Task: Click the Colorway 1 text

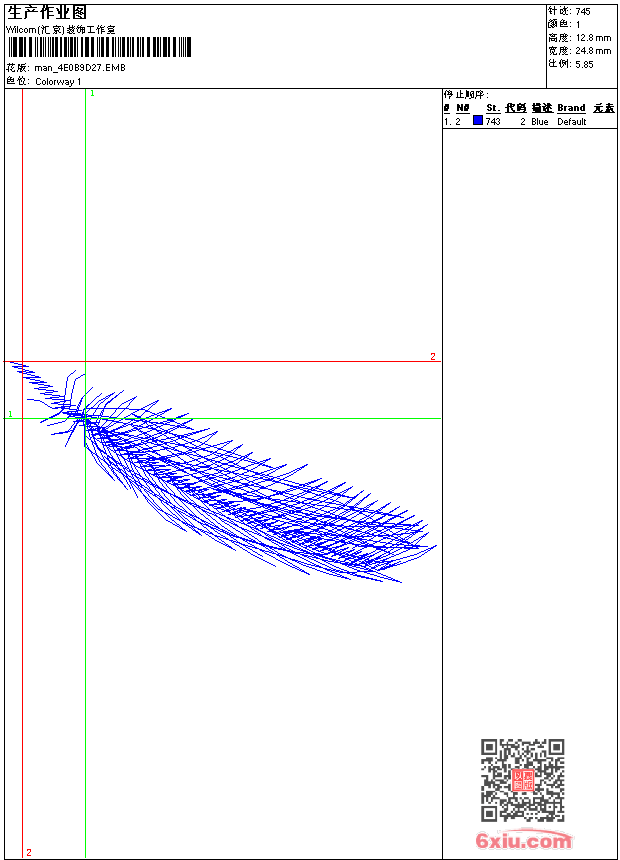Action: tap(58, 82)
